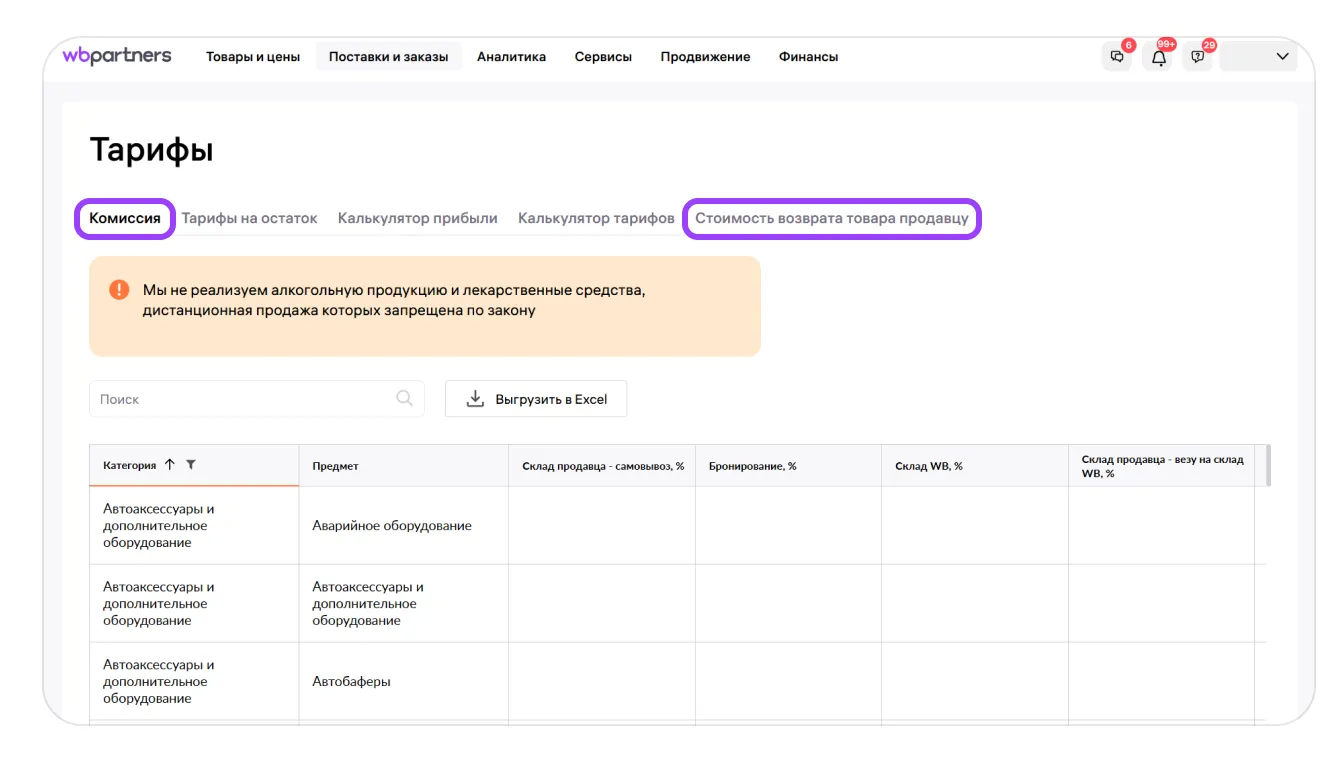Open the Аналитика menu
Viewport: 1344px width, 764px height.
click(x=511, y=57)
